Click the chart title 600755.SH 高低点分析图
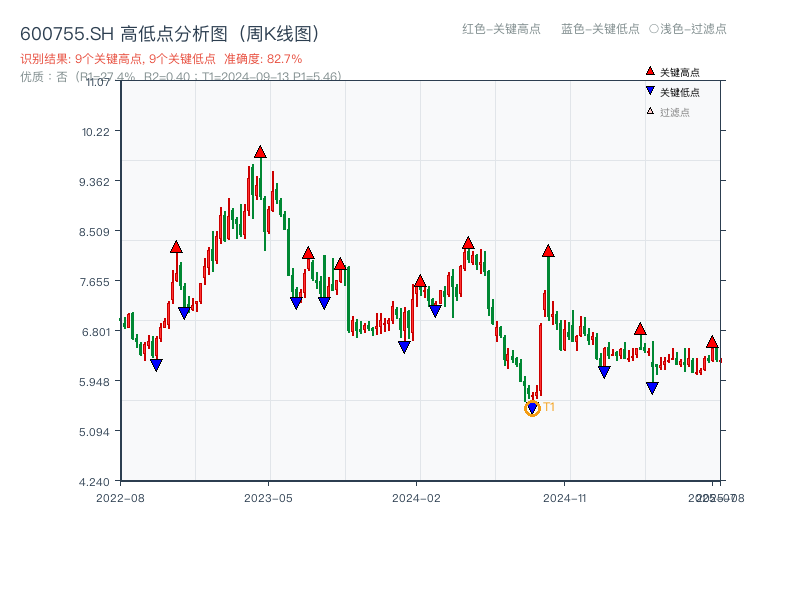Viewport: 800px width, 600px height. 170,31
